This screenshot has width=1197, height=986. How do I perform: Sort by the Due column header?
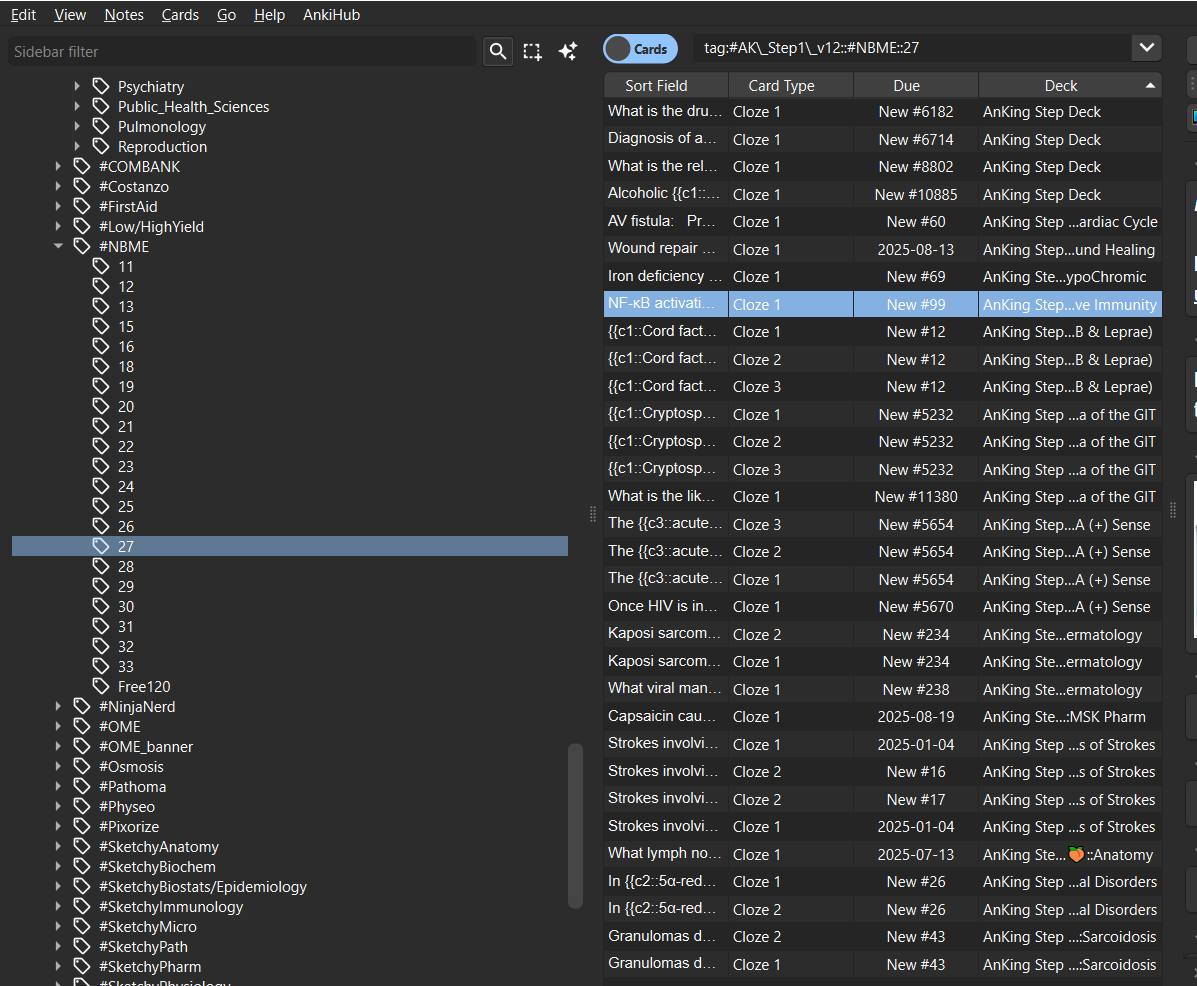click(906, 85)
